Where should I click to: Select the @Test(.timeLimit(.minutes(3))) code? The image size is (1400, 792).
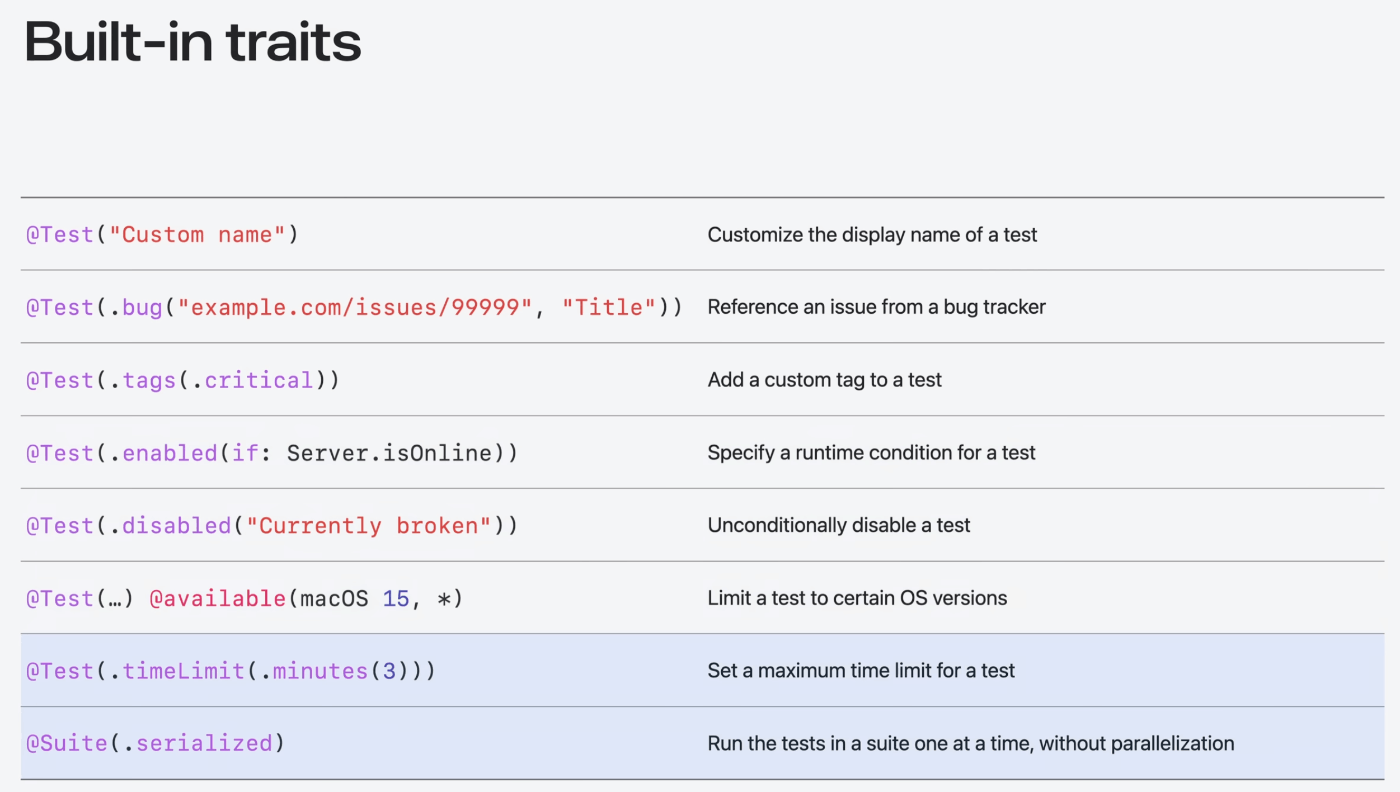click(231, 671)
